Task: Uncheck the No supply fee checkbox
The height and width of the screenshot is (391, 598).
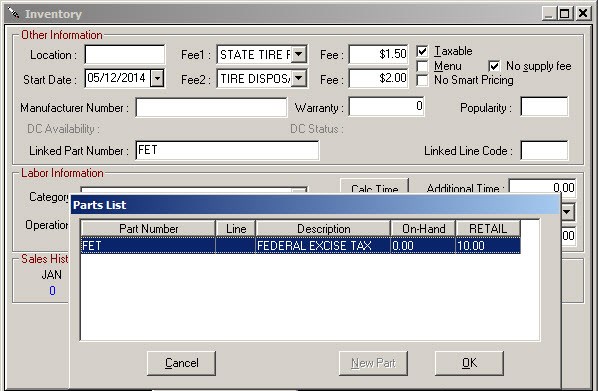Action: 494,66
